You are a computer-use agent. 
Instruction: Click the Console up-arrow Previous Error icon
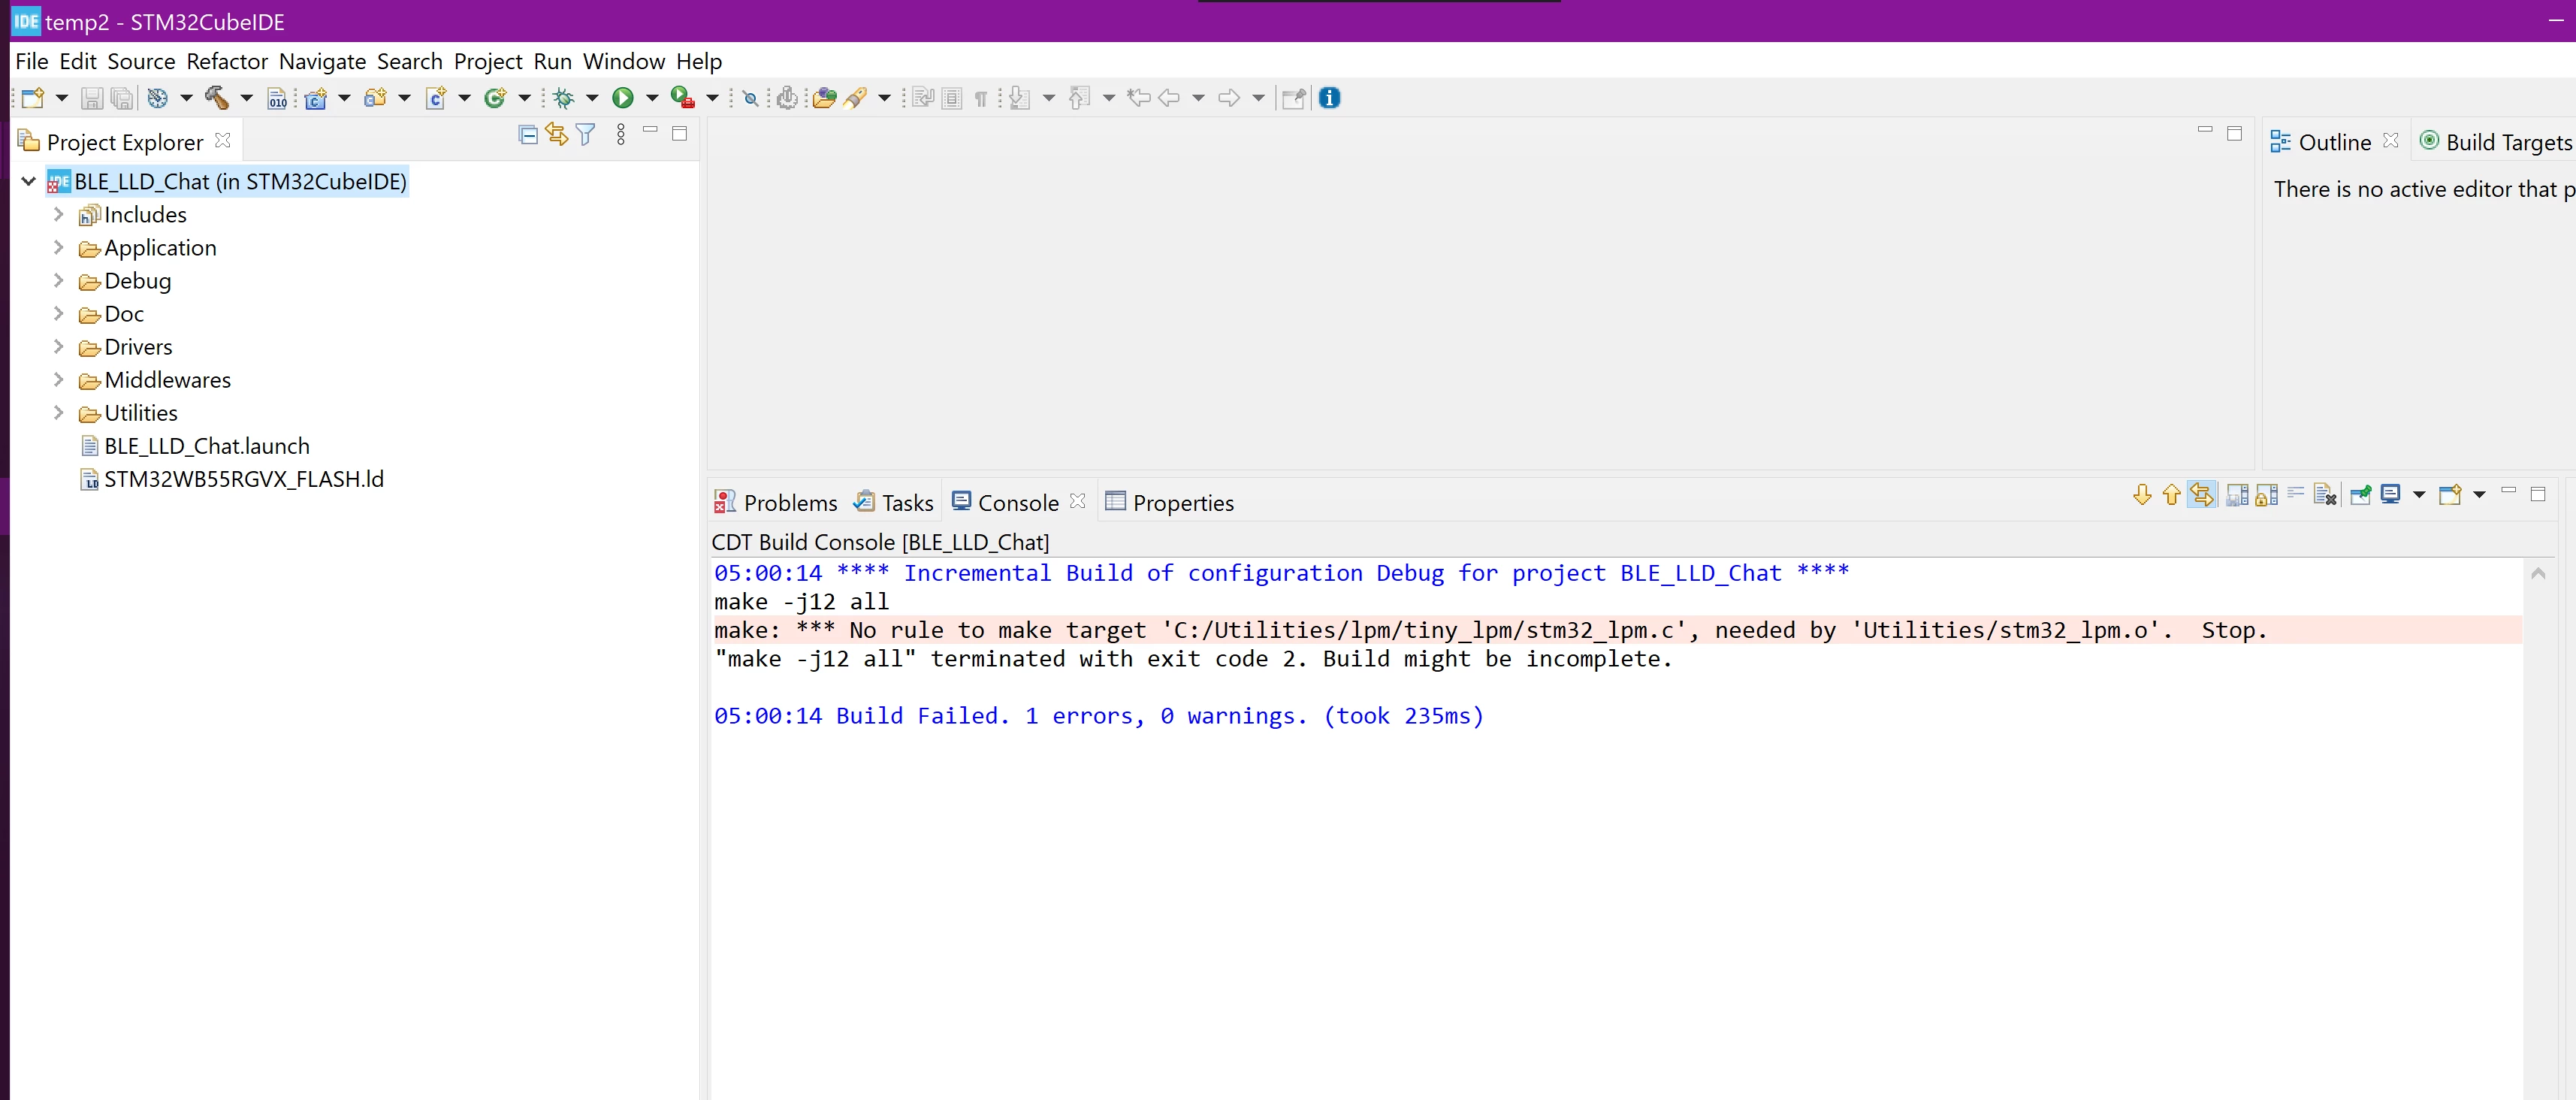point(2171,495)
